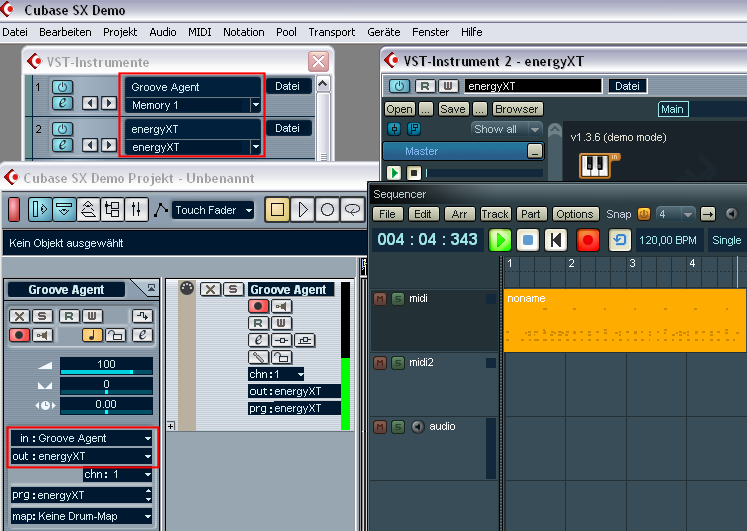Screen dimensions: 747x531
Task: Click energyXT program name field
Action: point(533,86)
